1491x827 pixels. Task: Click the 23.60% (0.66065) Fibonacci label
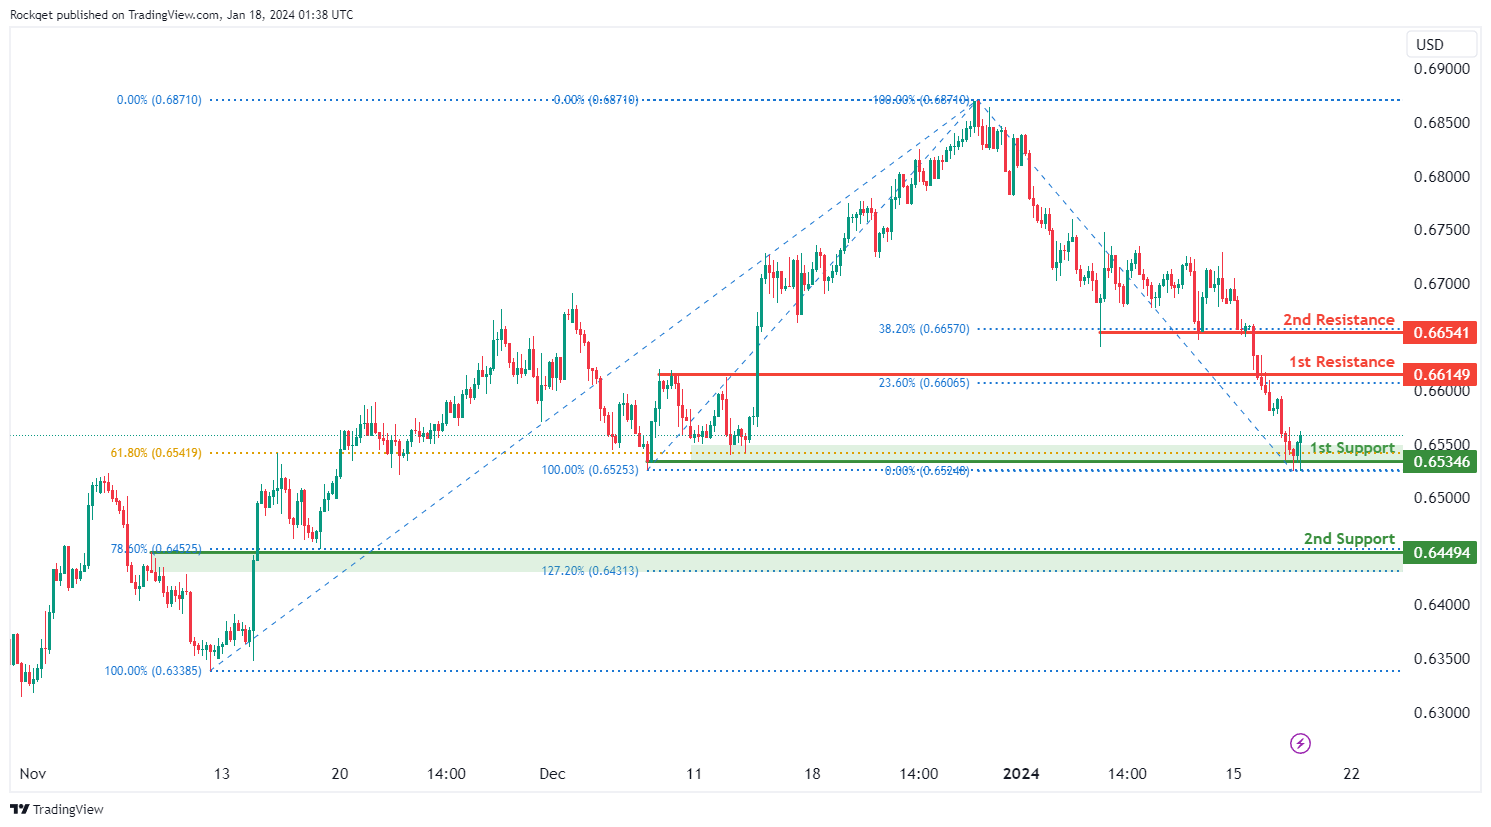pos(924,383)
